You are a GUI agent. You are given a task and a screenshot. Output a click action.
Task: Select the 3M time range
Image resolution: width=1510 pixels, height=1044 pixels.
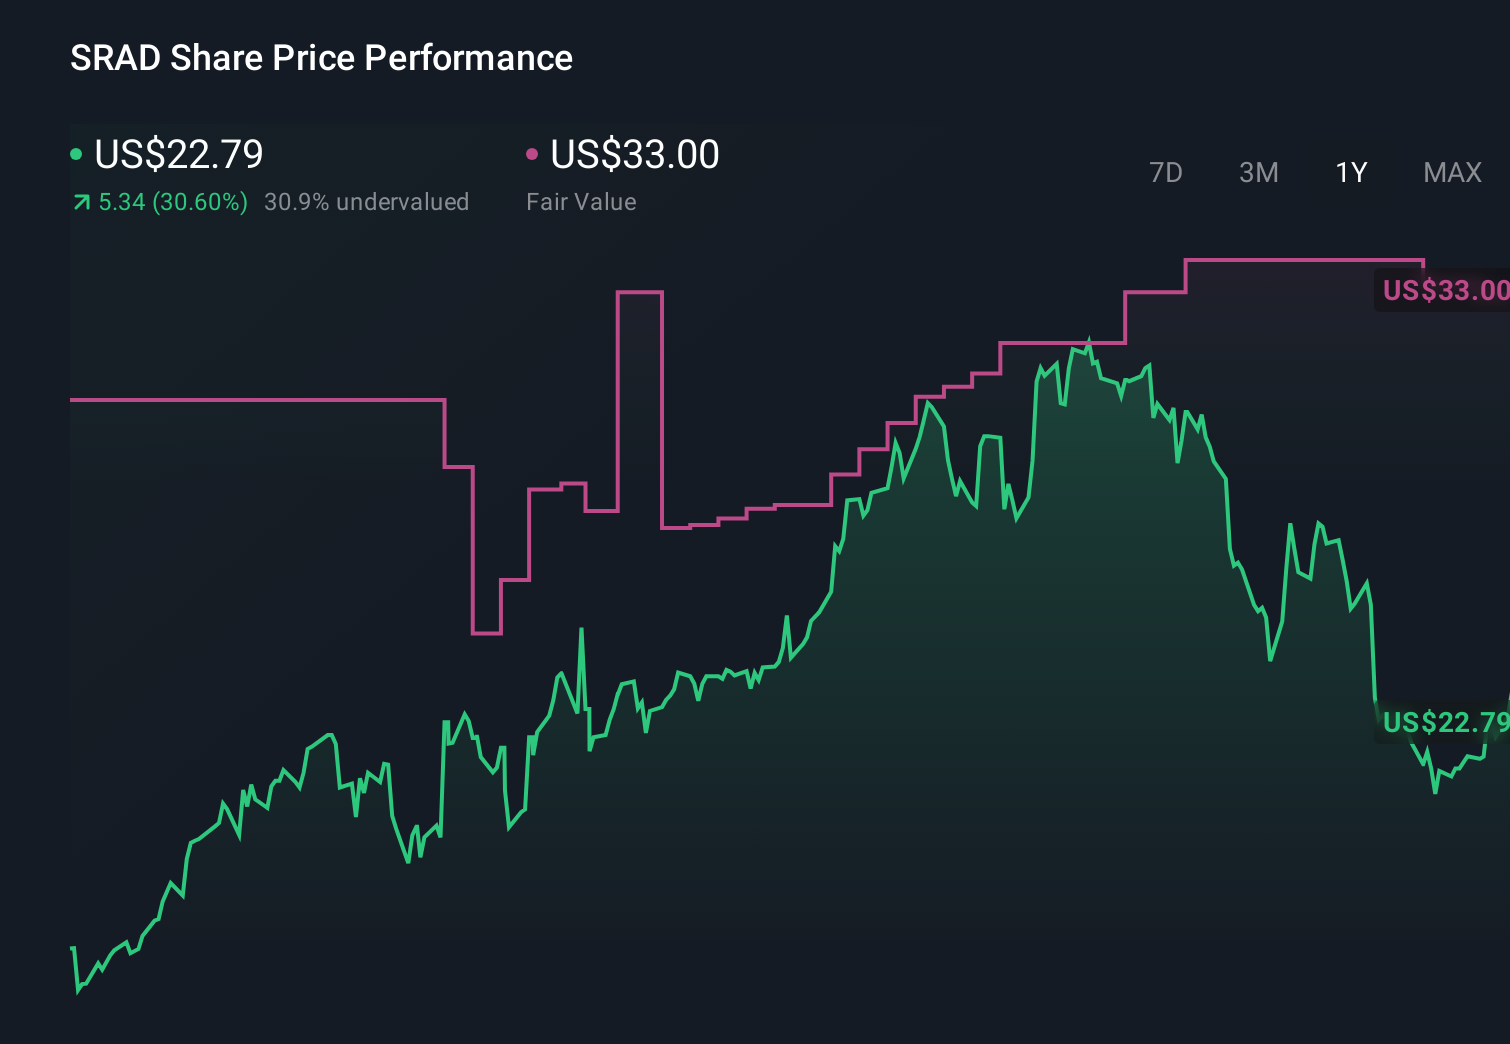[1258, 172]
